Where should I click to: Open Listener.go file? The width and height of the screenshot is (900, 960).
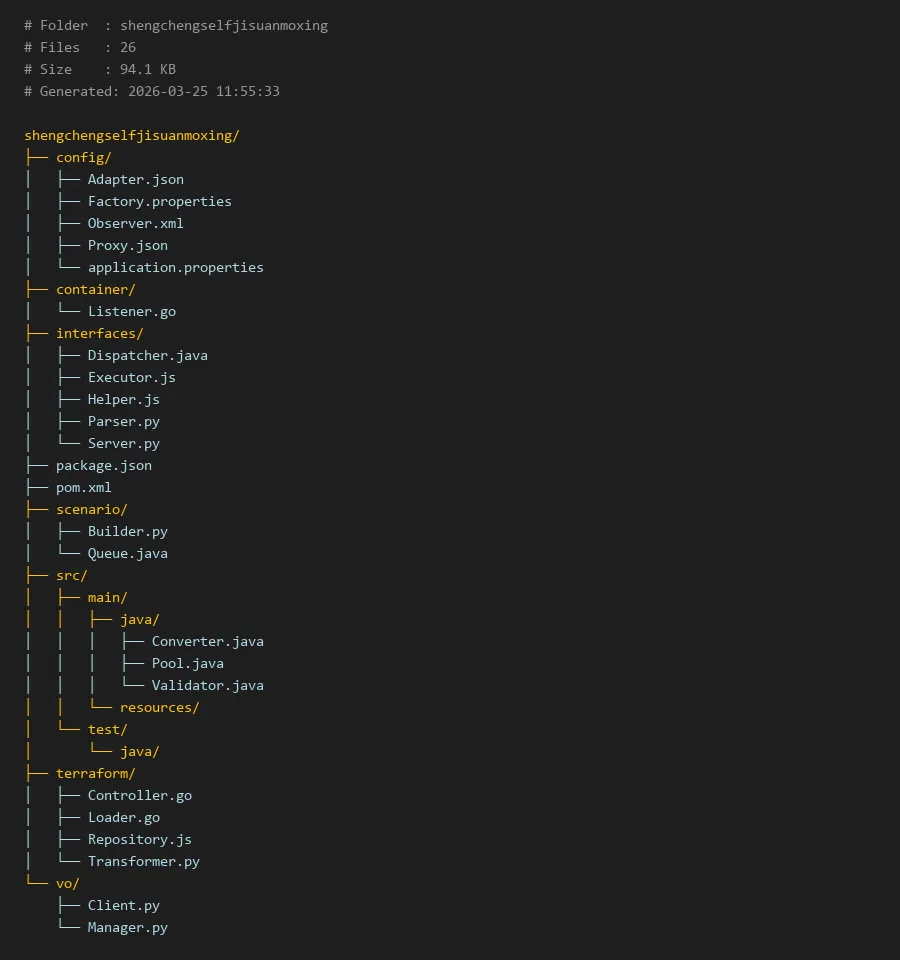coord(131,312)
